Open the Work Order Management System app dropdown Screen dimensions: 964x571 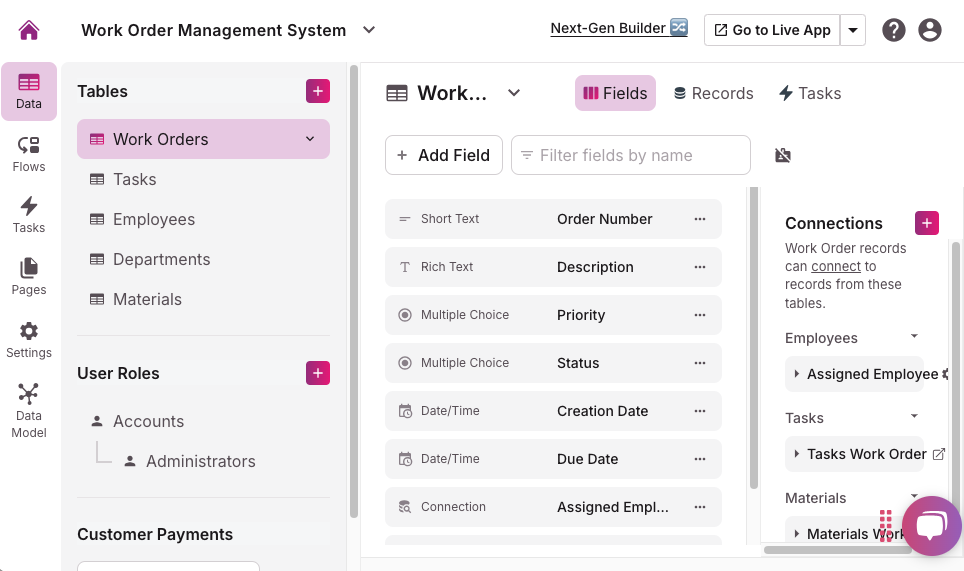click(369, 30)
